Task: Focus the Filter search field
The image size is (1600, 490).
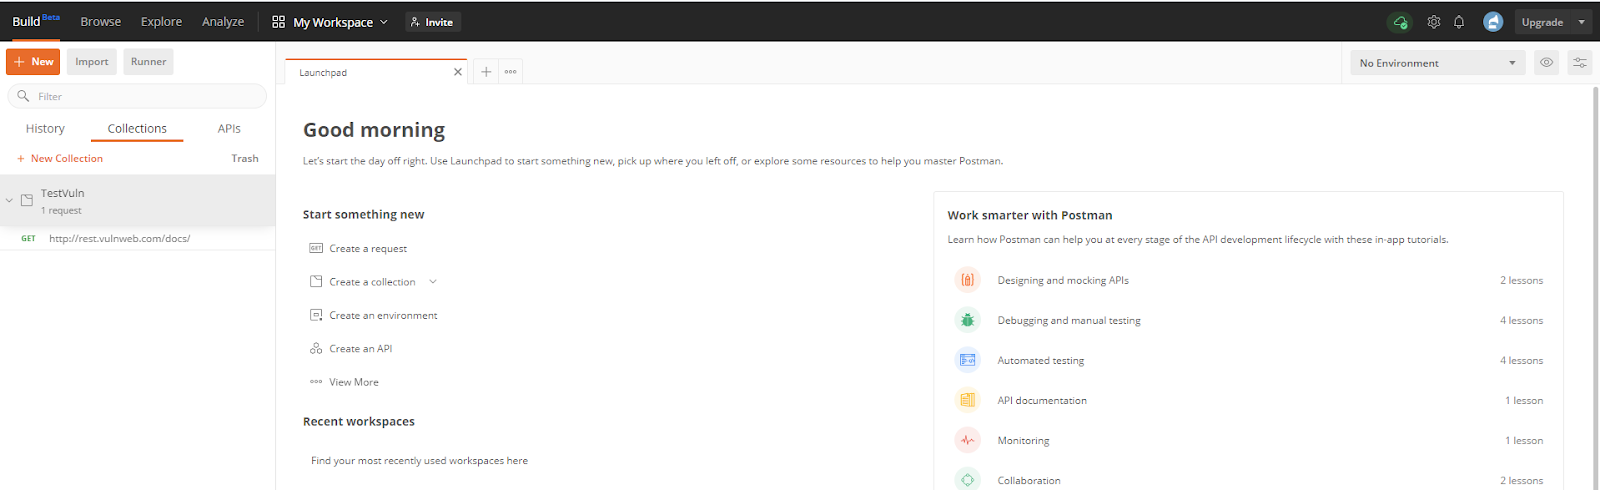Action: tap(137, 96)
